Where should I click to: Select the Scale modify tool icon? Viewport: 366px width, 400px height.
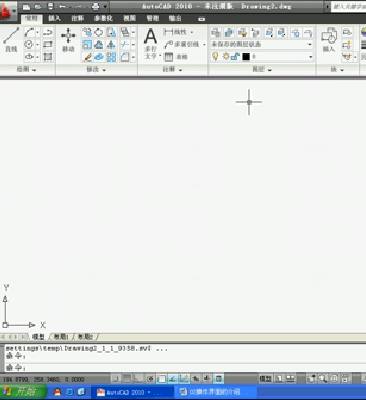[87, 44]
